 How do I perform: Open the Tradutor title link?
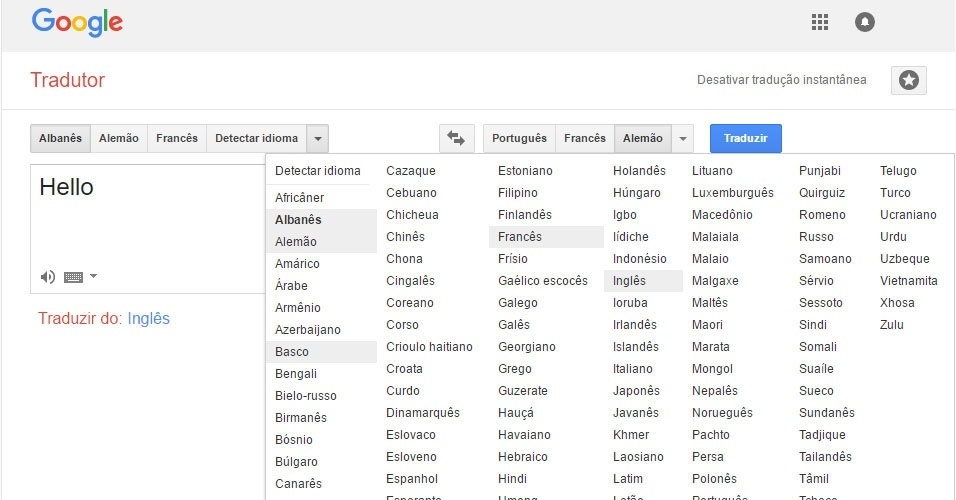point(68,80)
